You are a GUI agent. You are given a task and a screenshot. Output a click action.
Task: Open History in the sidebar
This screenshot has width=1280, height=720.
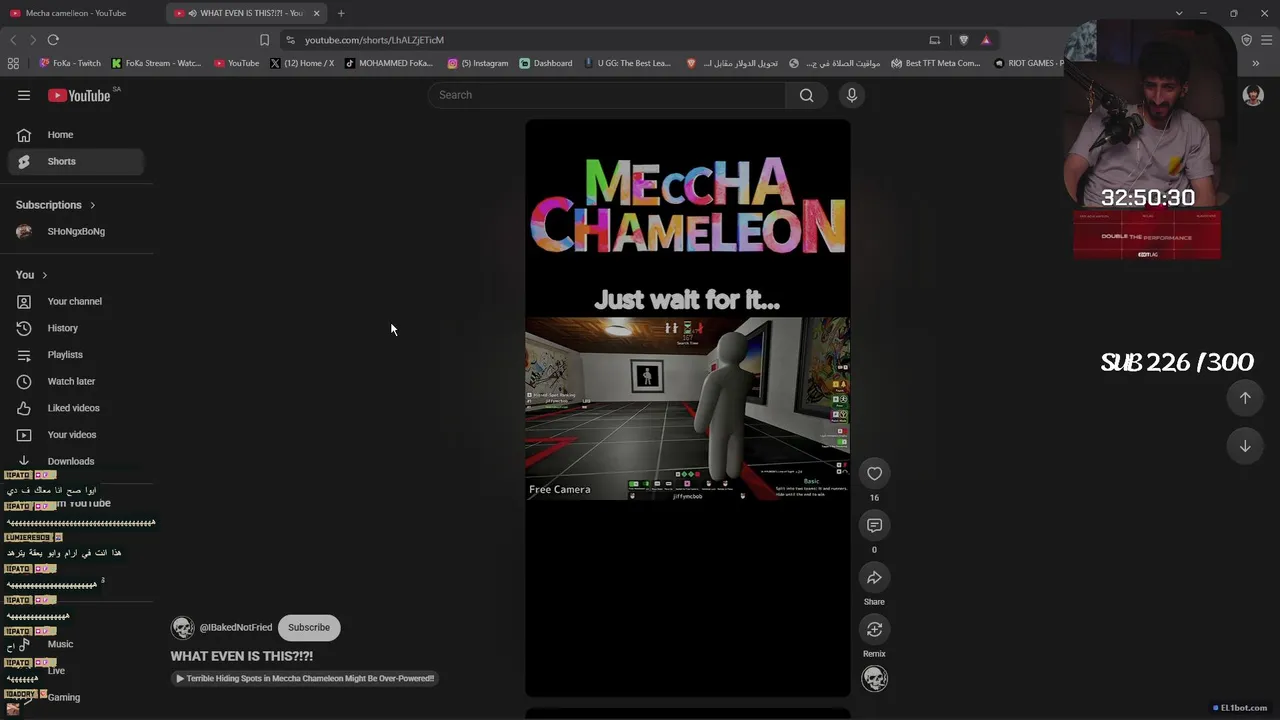pyautogui.click(x=76, y=328)
